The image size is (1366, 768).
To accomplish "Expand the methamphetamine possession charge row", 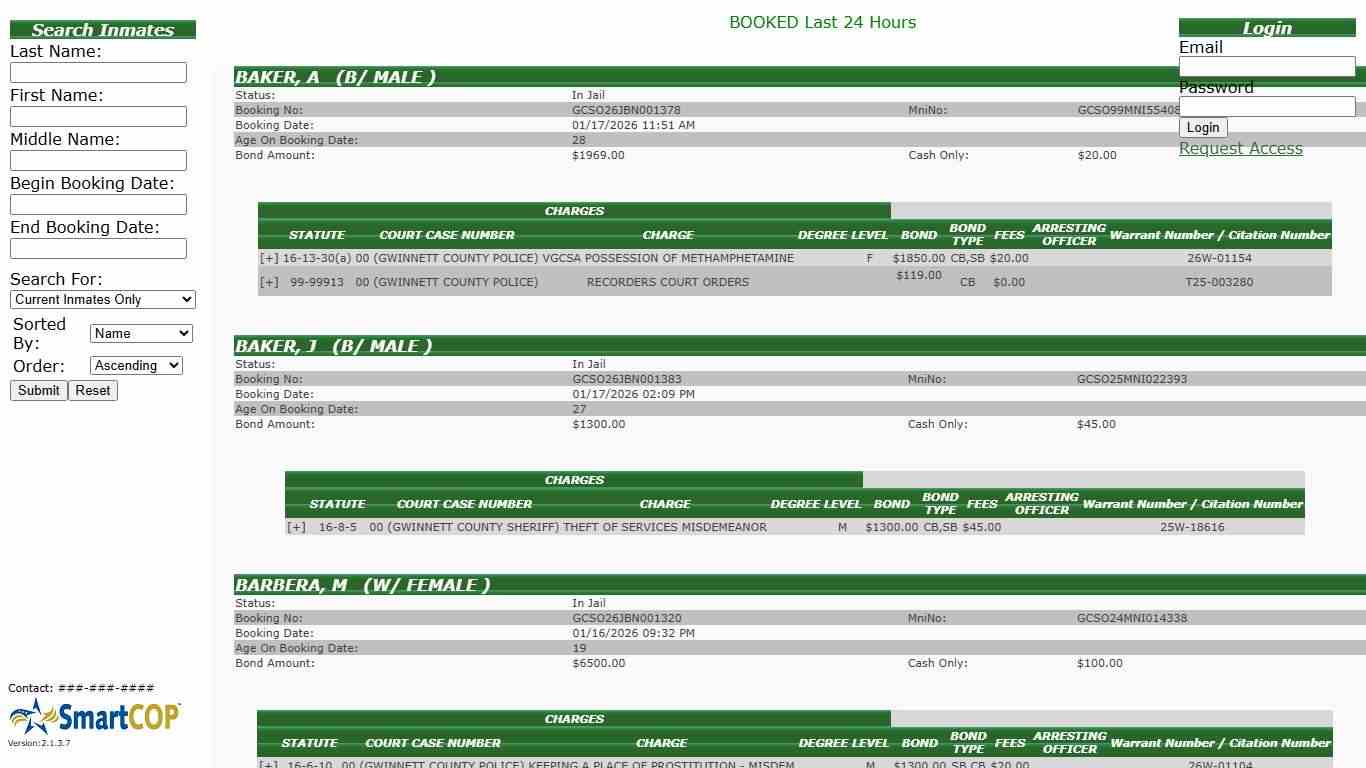I will (269, 258).
